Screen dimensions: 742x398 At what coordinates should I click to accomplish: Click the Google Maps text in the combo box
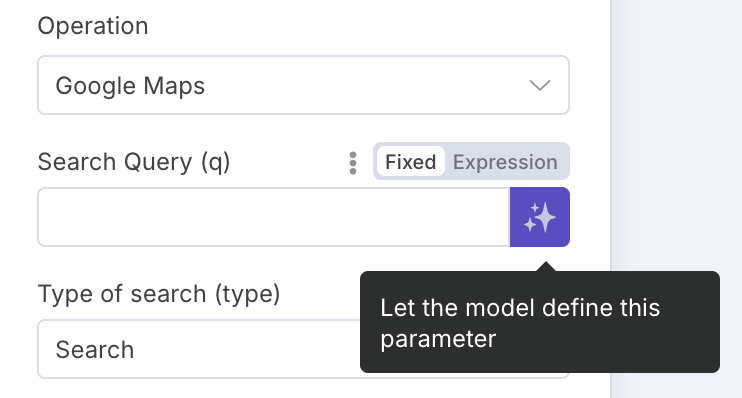point(130,86)
